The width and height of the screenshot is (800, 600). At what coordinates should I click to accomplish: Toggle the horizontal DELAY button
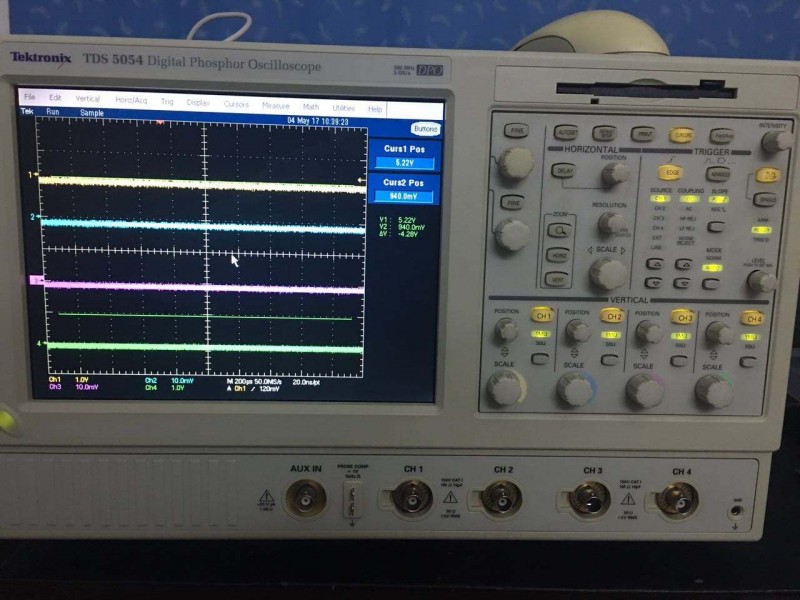pyautogui.click(x=564, y=171)
